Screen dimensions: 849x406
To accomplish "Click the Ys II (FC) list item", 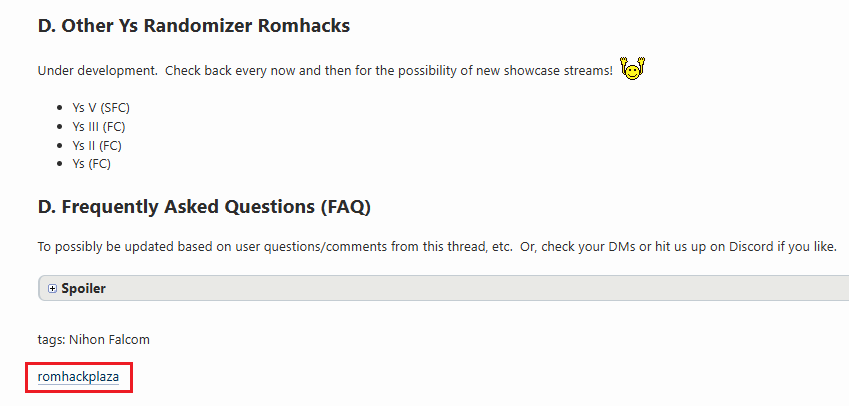I will [x=96, y=145].
